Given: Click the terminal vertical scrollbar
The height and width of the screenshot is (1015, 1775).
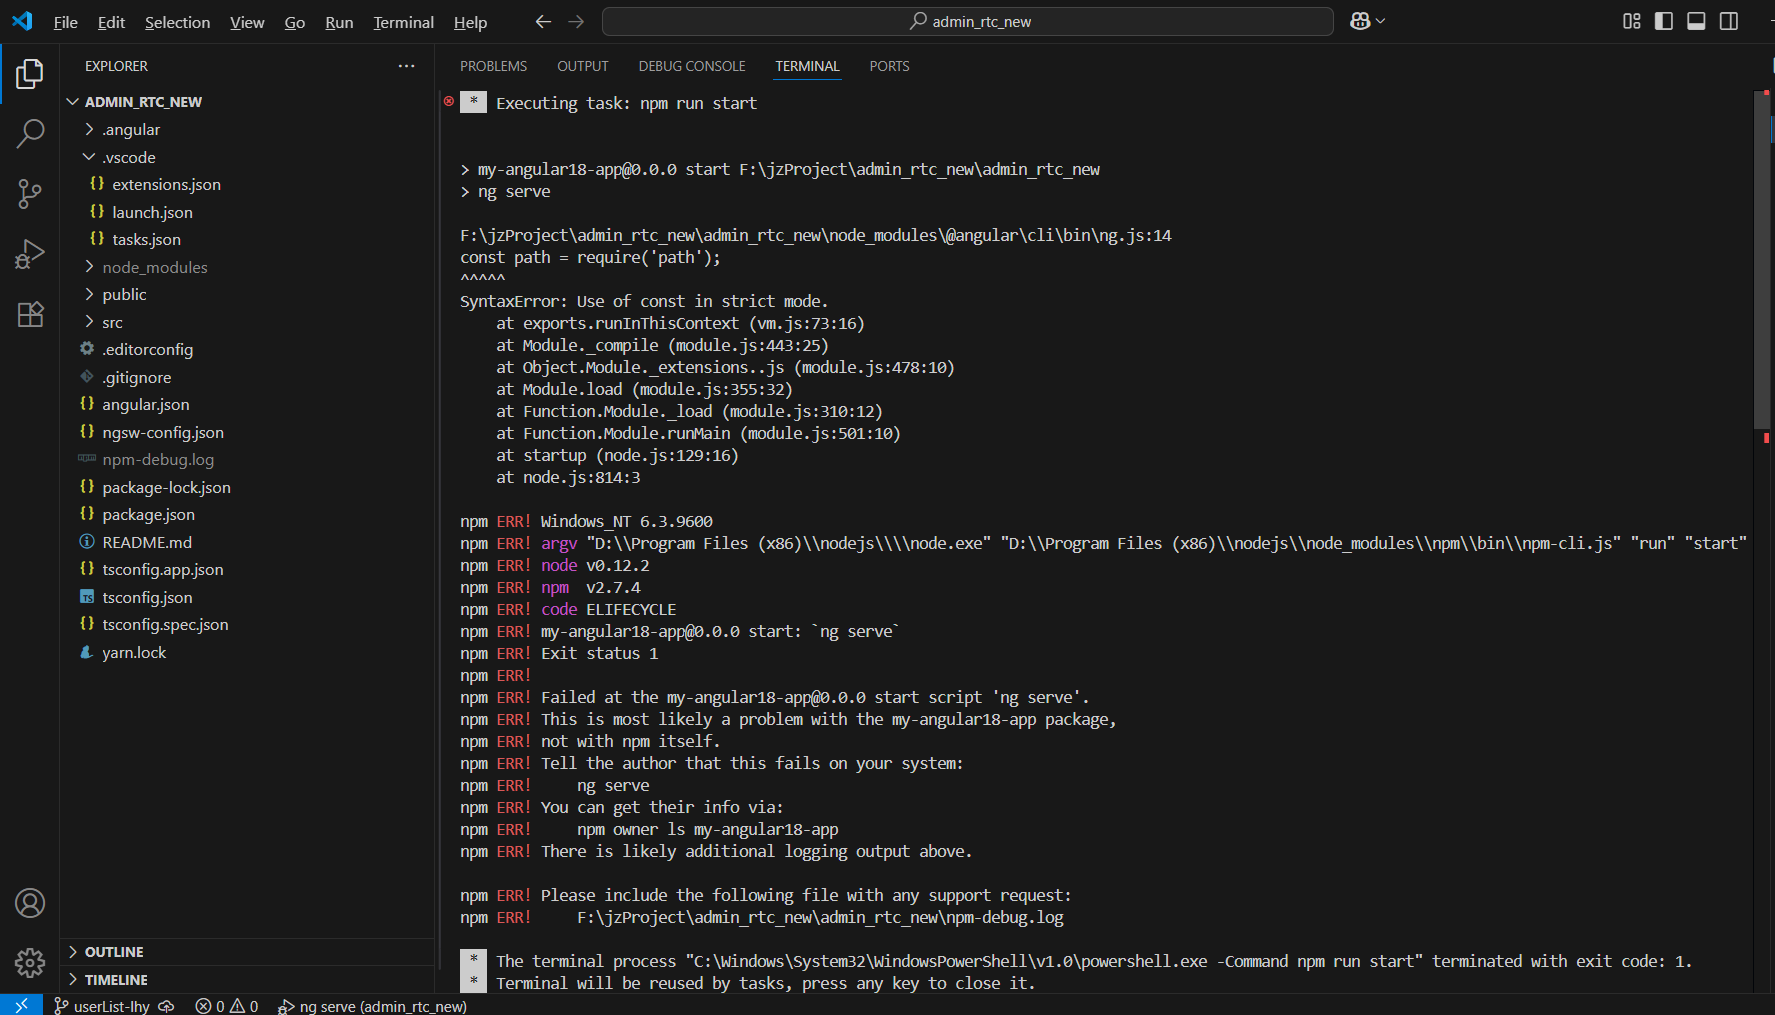Looking at the screenshot, I should pyautogui.click(x=1762, y=260).
